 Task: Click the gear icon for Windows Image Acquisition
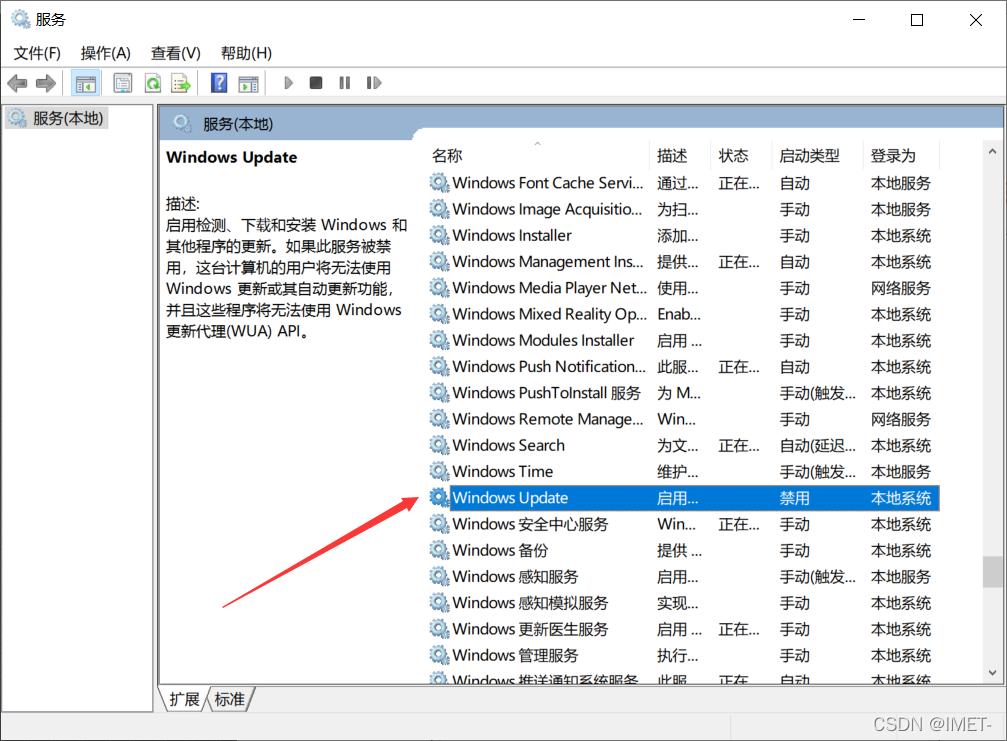tap(439, 209)
